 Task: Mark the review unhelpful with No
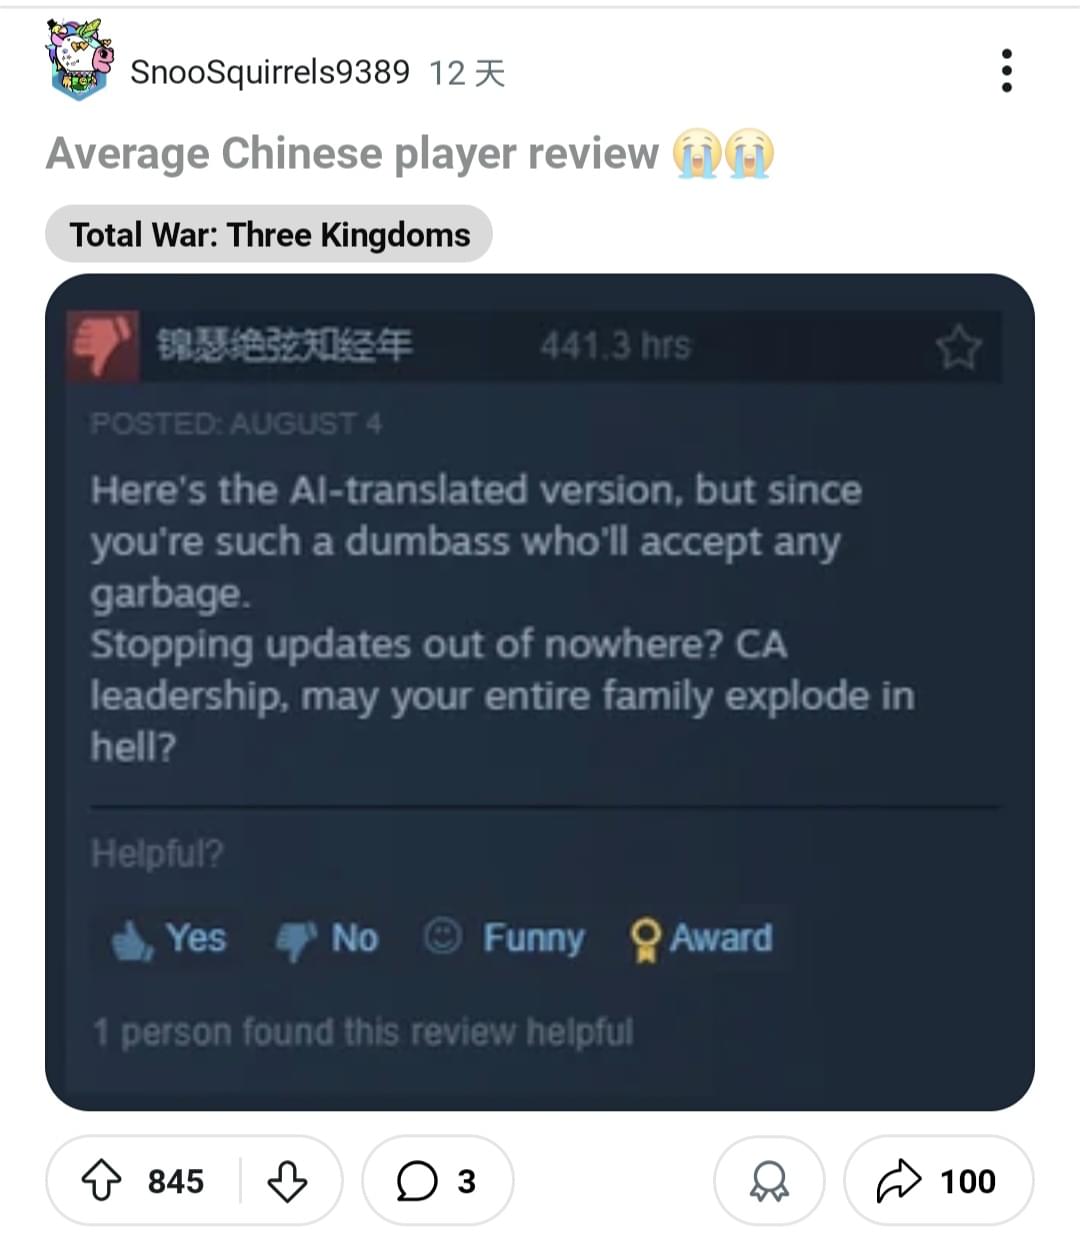pos(327,938)
